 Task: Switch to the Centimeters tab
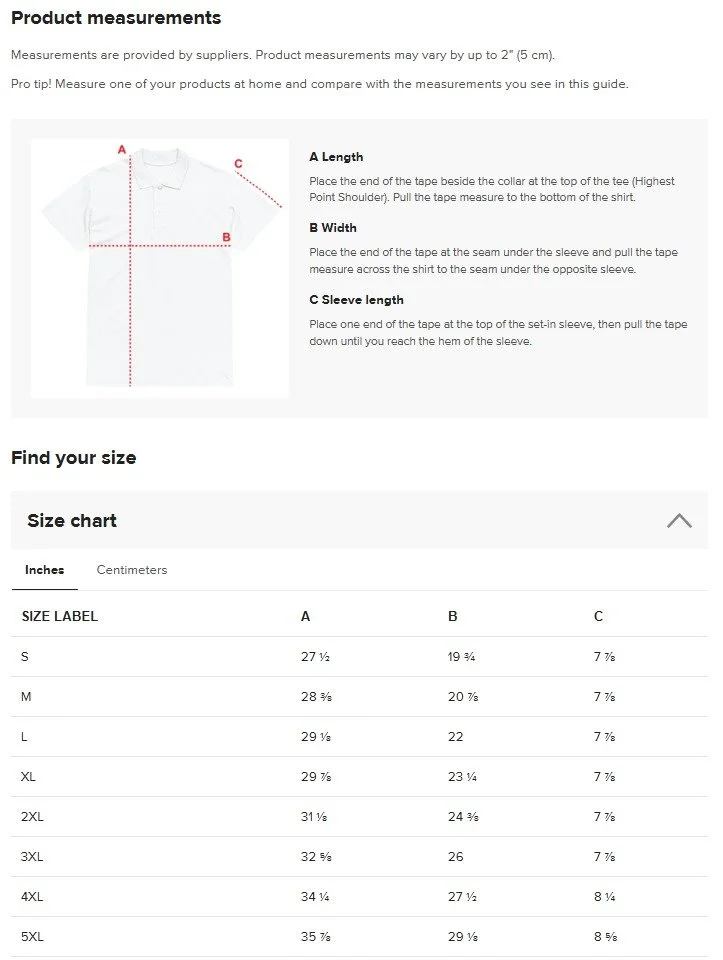tap(132, 570)
